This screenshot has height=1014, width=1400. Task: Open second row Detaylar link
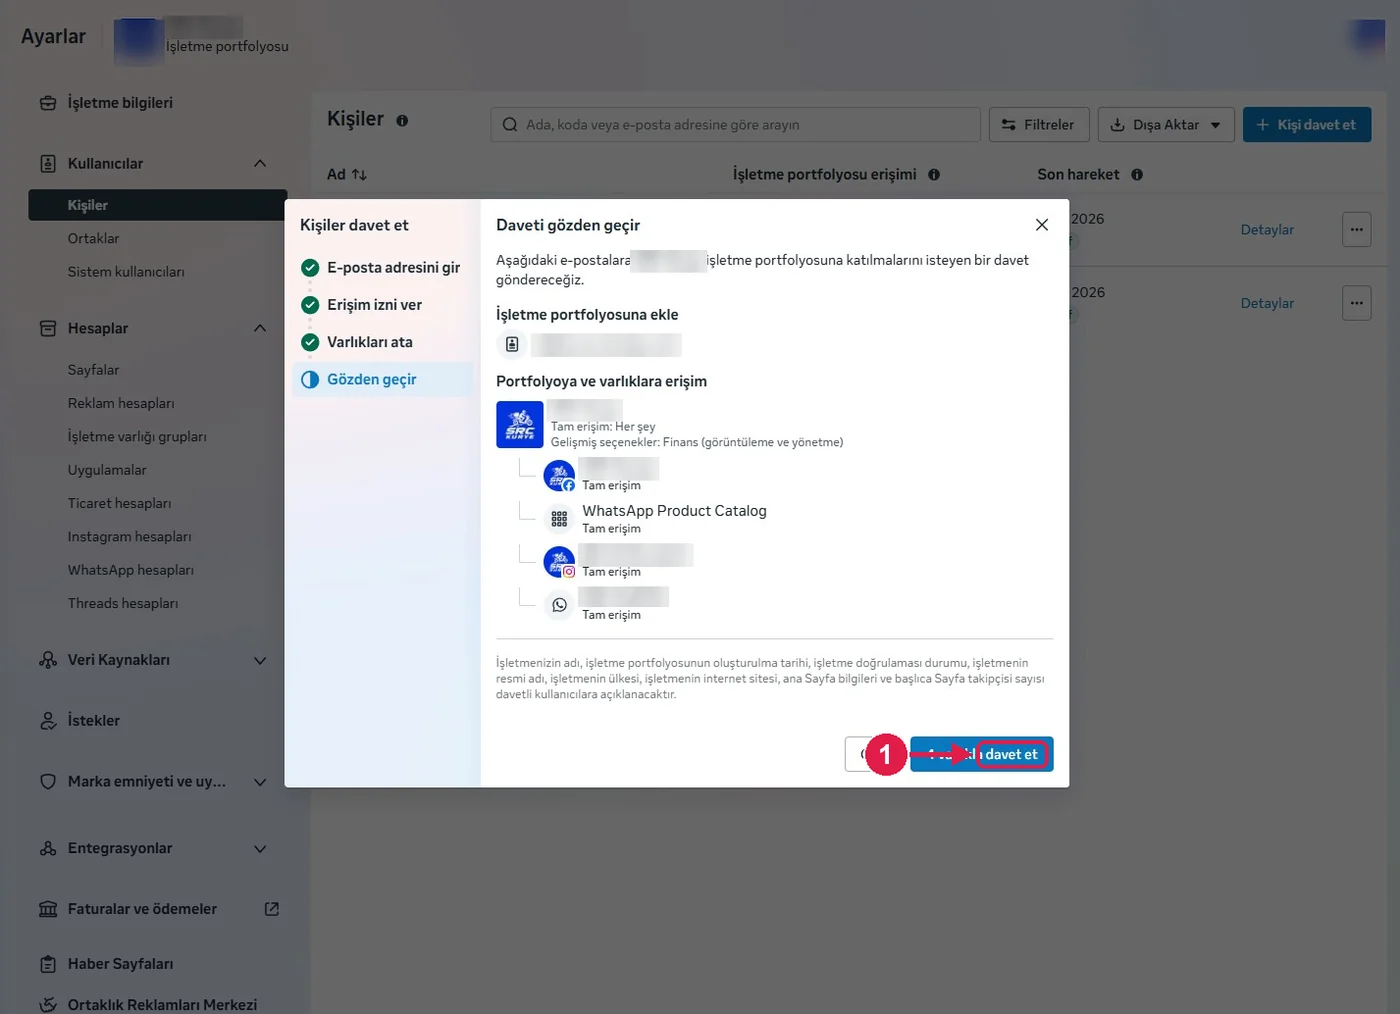[x=1267, y=303]
